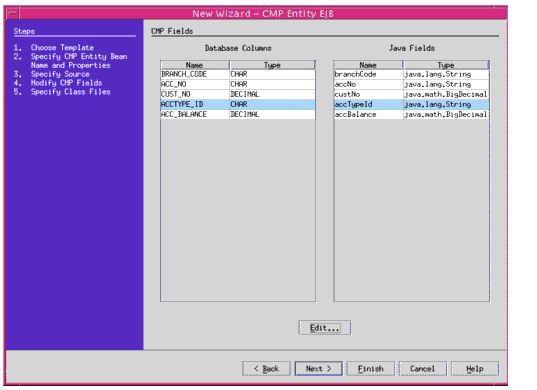Image resolution: width=537 pixels, height=390 pixels.
Task: Select the ACCTYPE_ID database column row
Action: (238, 104)
